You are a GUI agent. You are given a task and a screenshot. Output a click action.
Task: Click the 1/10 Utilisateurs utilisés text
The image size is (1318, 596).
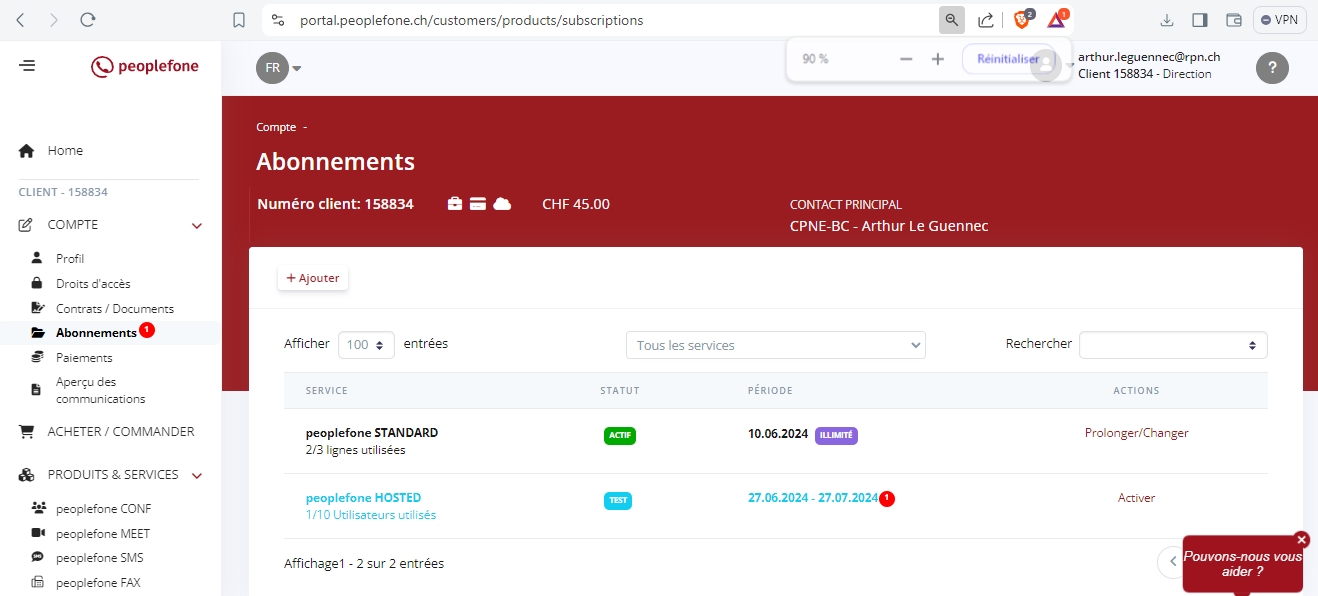pos(371,516)
